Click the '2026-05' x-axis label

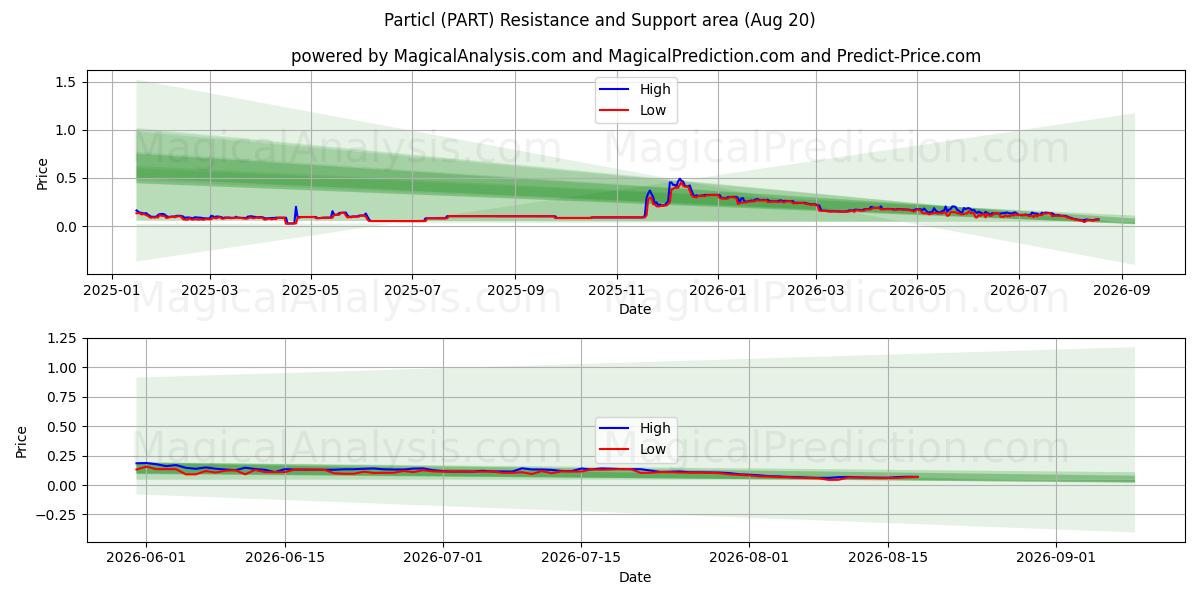click(917, 290)
